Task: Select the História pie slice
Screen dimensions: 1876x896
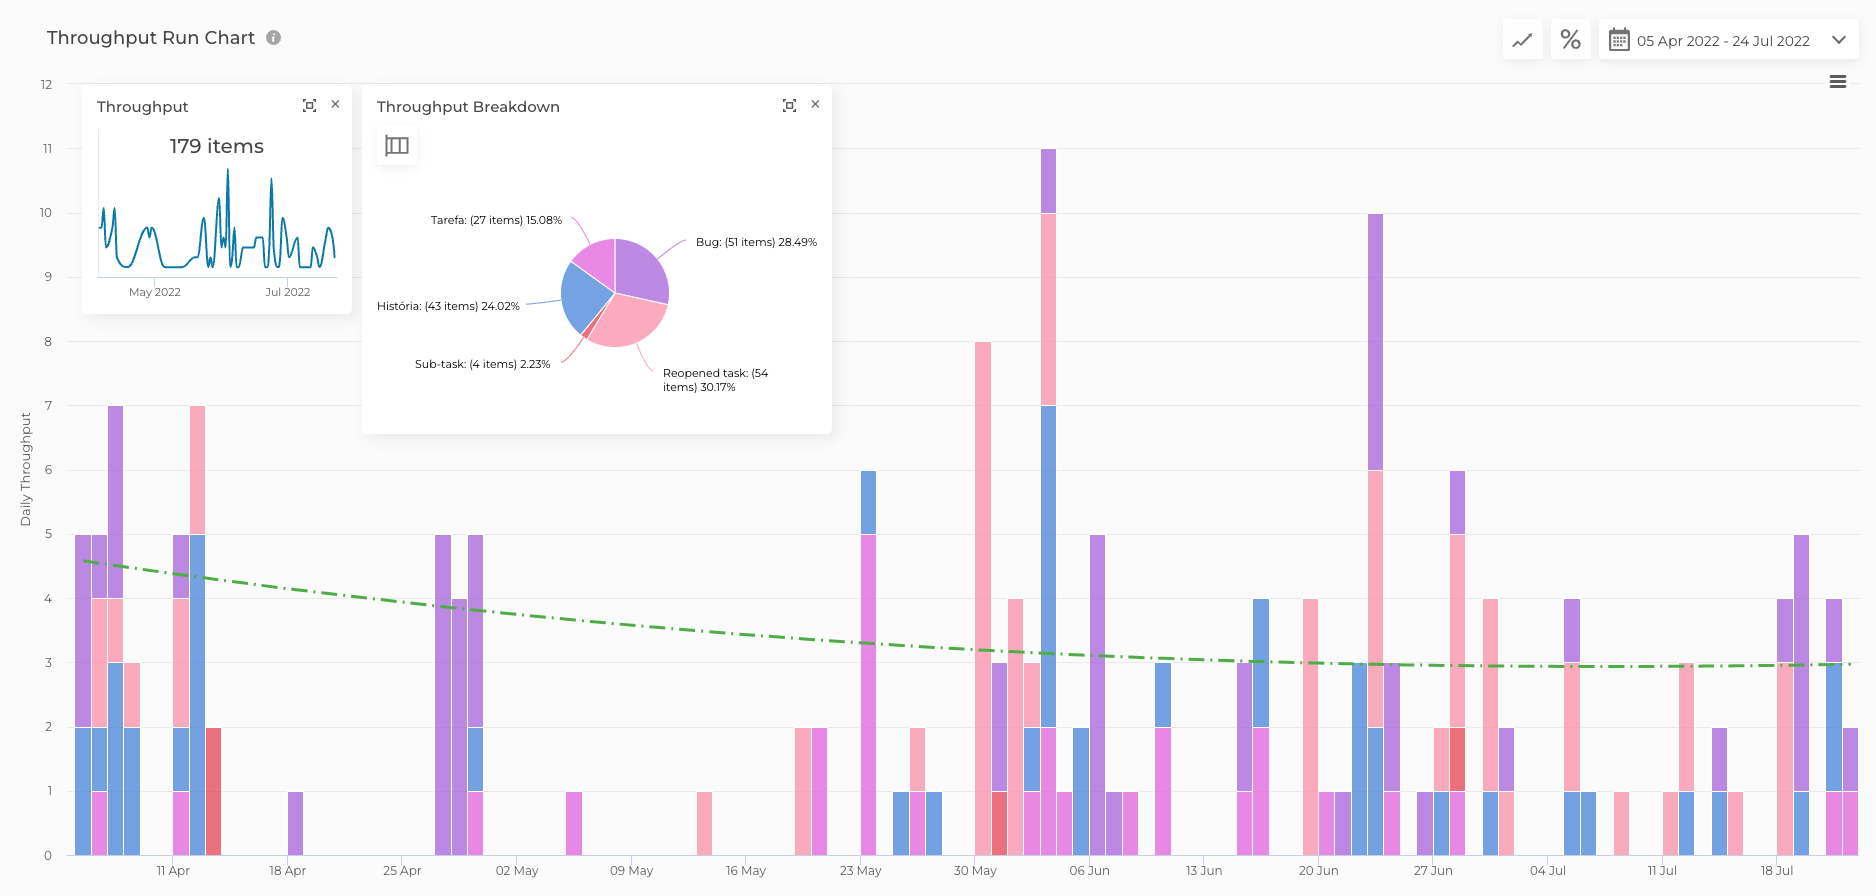Action: (585, 295)
